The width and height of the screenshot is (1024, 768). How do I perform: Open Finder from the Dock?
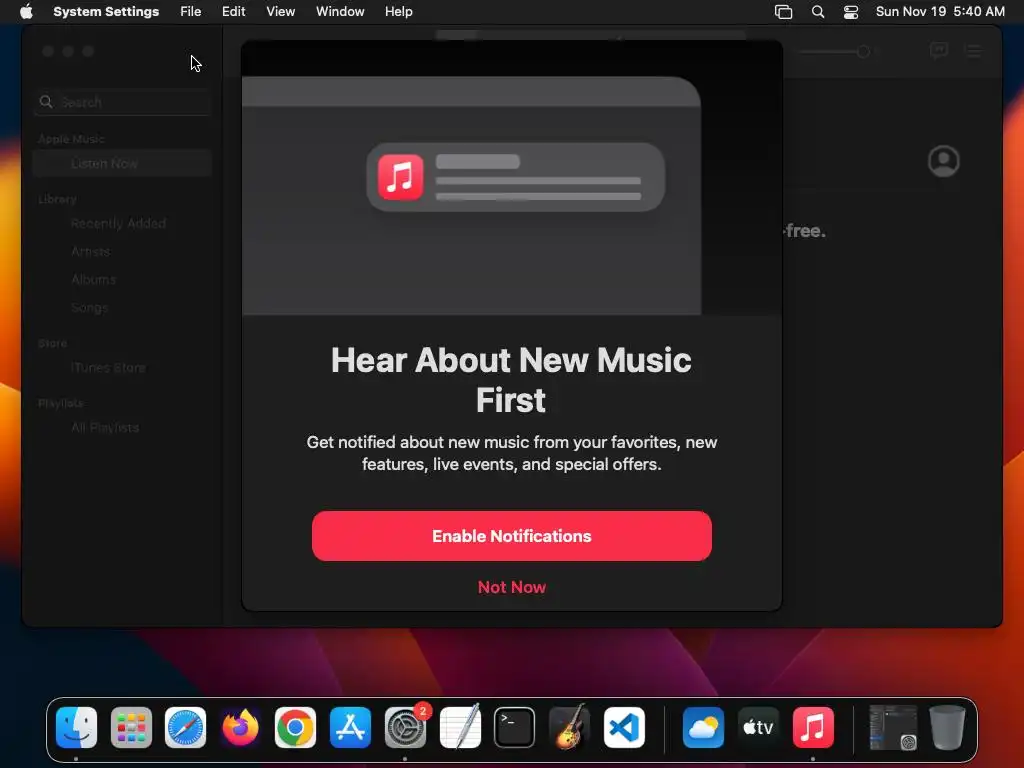click(x=76, y=728)
